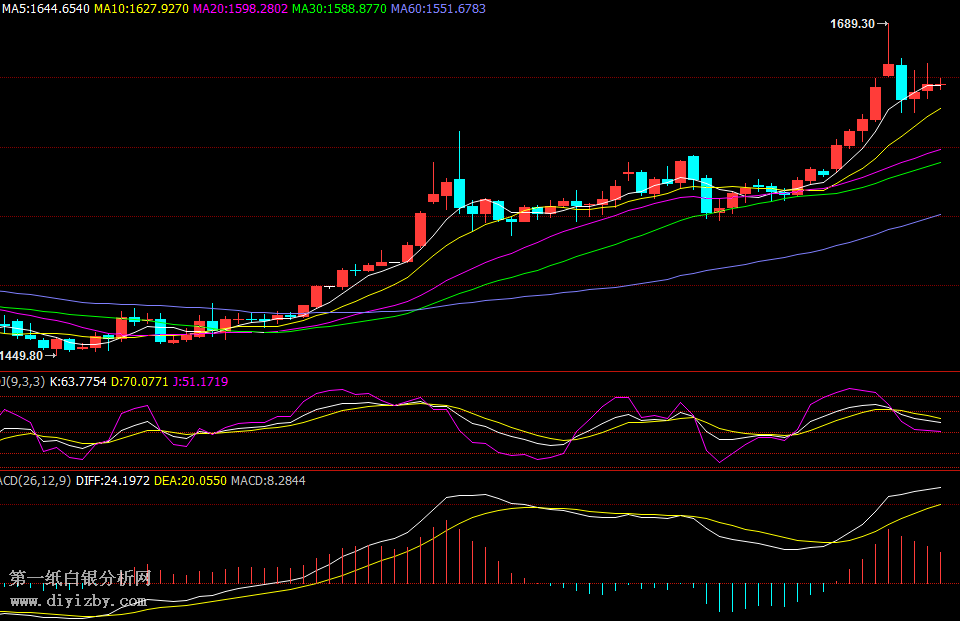The width and height of the screenshot is (960, 621).
Task: Click the 第一纸白银分析网 watermark text
Action: 80,579
